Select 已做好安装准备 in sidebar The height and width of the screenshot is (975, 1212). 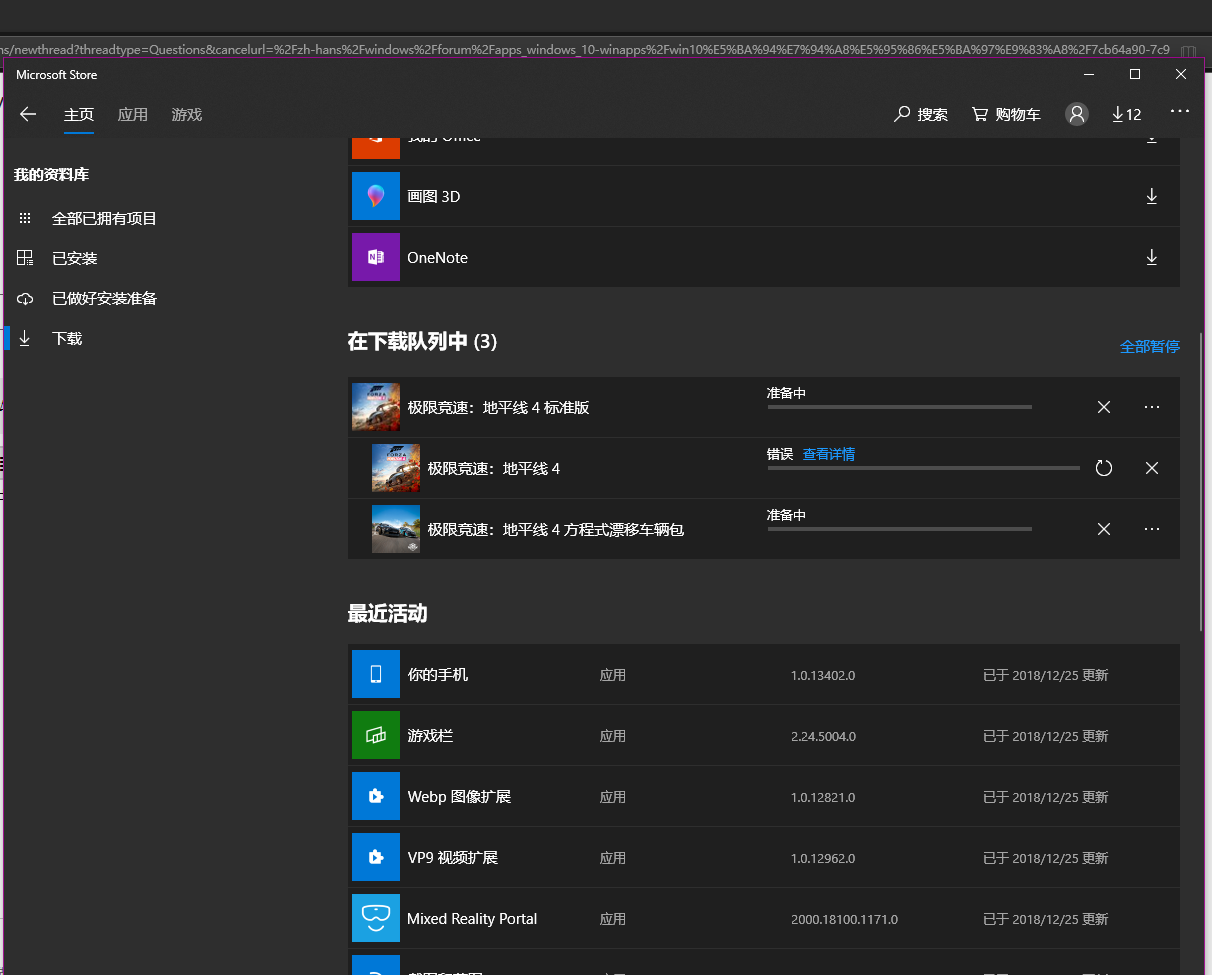point(104,298)
